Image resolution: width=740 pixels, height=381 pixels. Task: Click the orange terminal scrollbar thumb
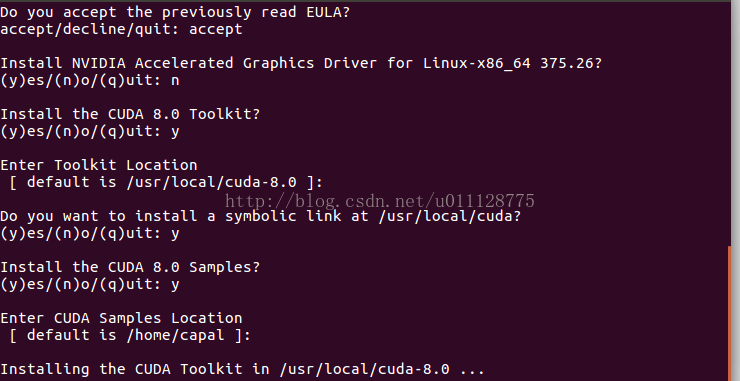click(x=730, y=313)
